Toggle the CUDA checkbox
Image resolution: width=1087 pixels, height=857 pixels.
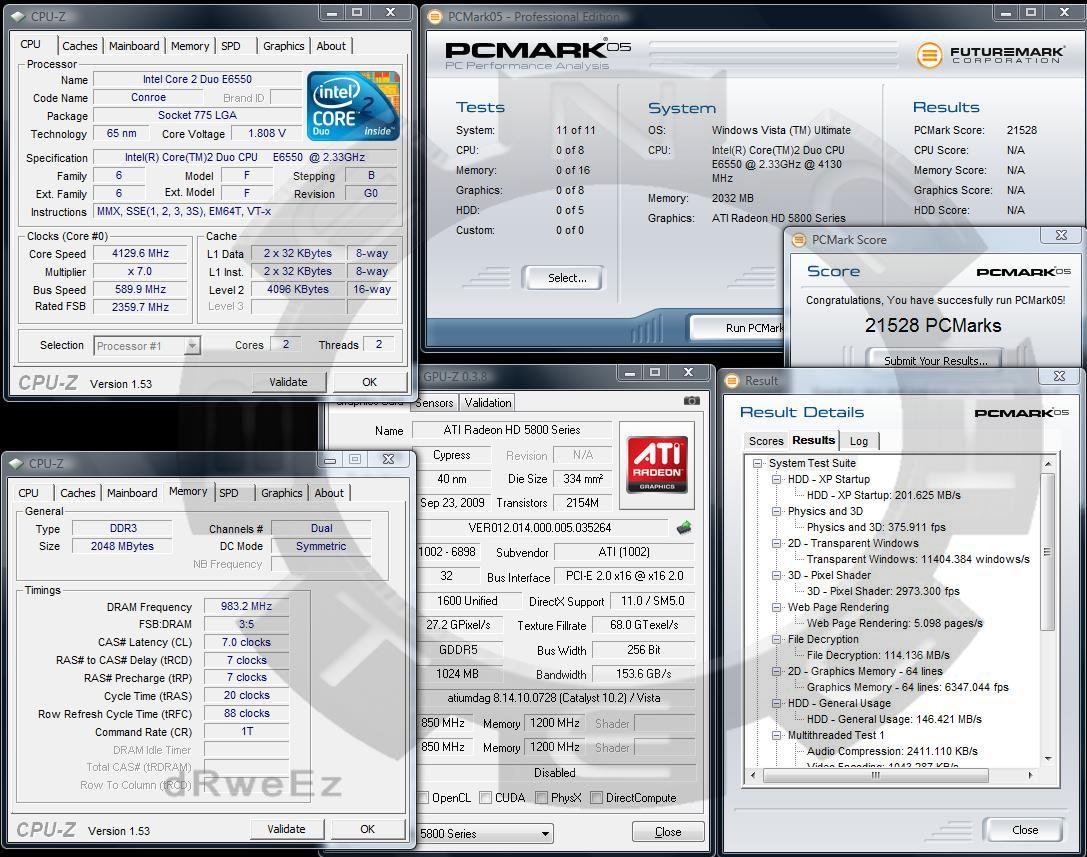pyautogui.click(x=485, y=798)
